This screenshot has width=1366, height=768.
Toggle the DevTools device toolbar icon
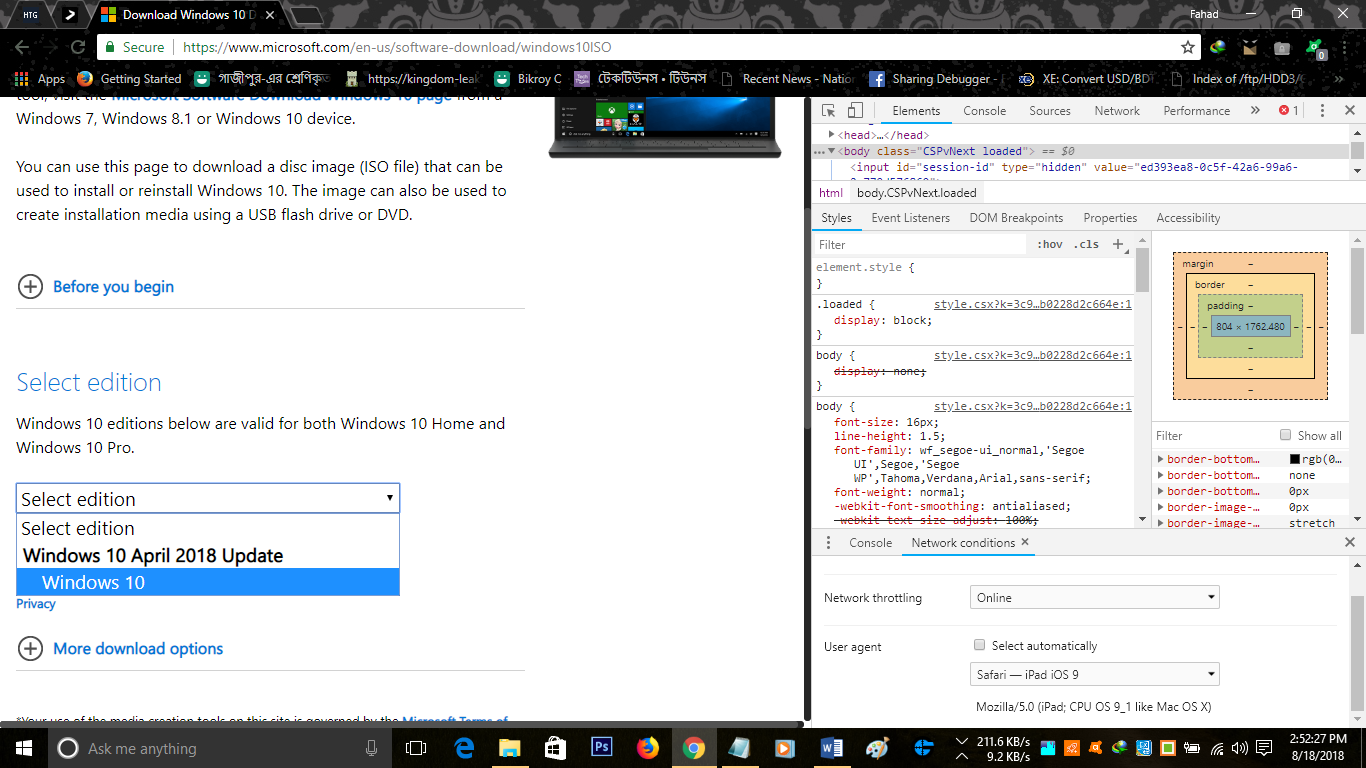coord(855,111)
